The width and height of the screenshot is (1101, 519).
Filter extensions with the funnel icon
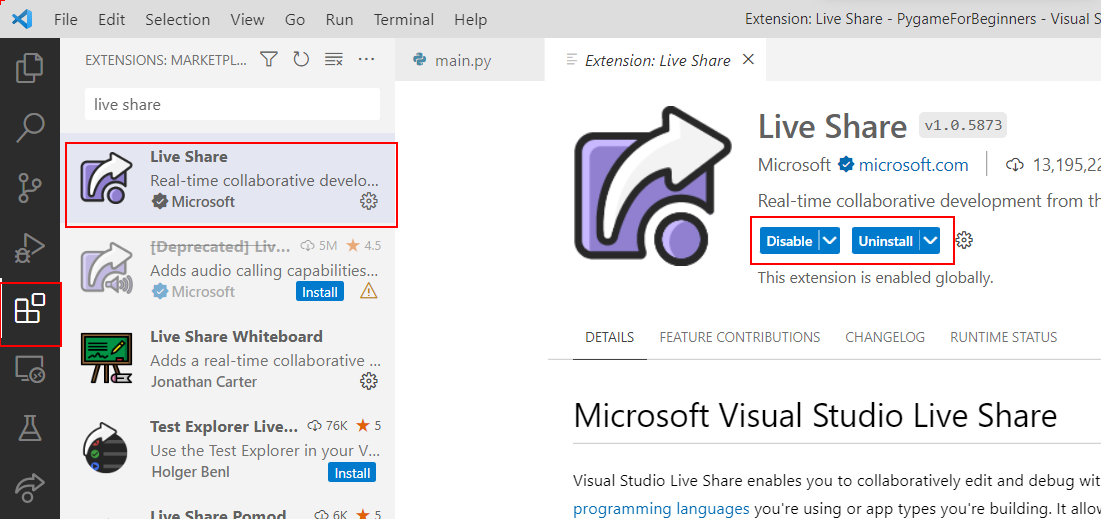click(268, 60)
